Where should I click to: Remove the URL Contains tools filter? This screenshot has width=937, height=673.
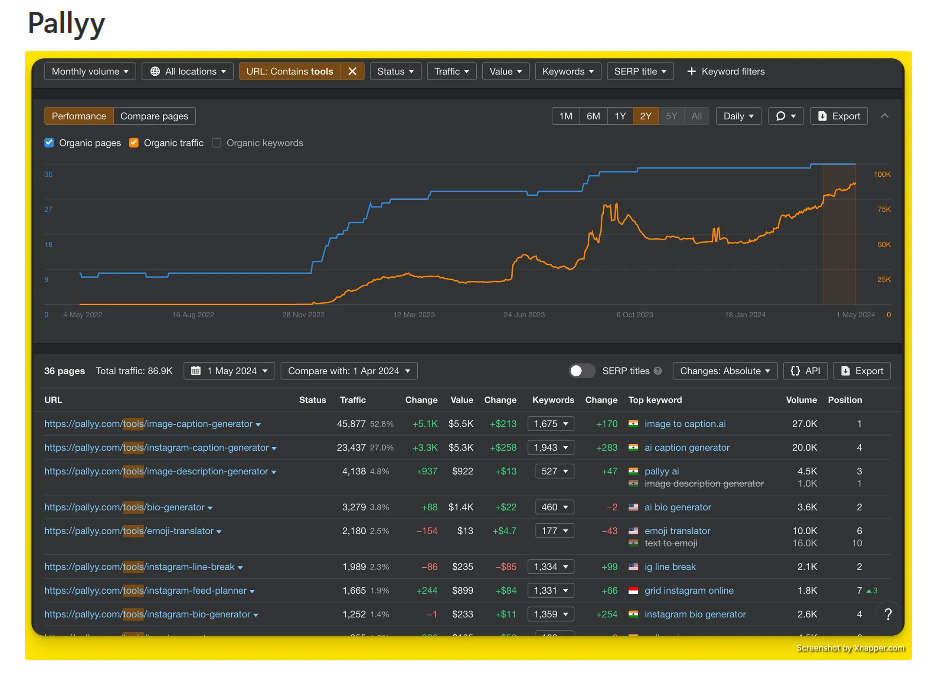[352, 72]
